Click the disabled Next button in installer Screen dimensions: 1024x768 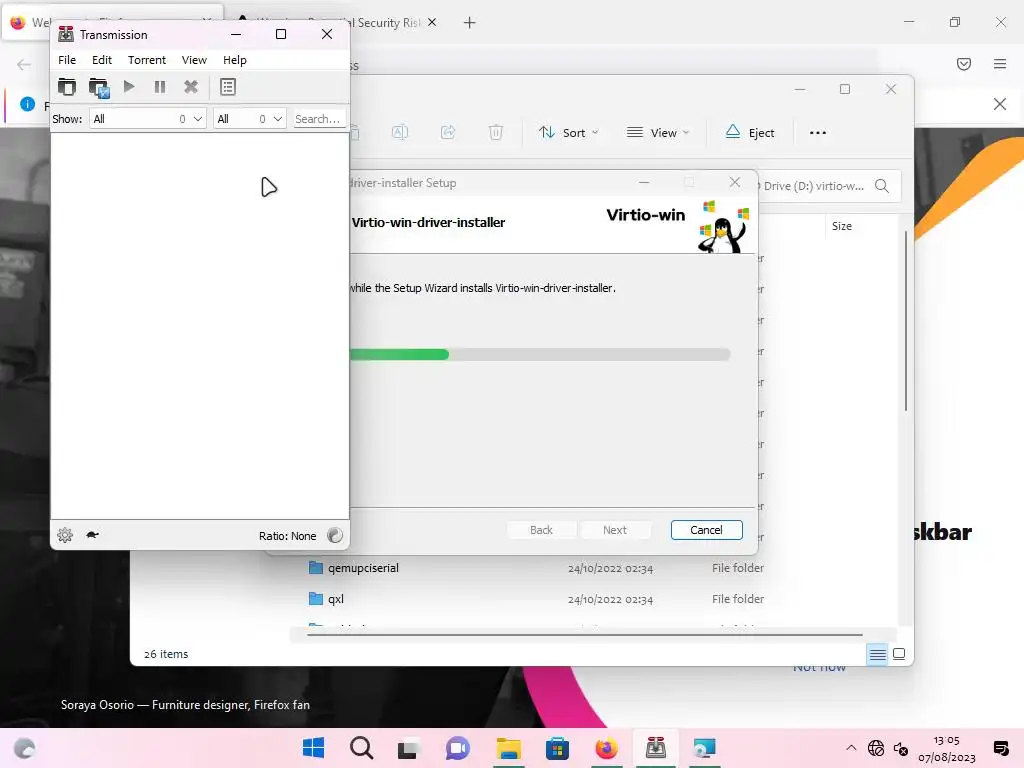[615, 530]
